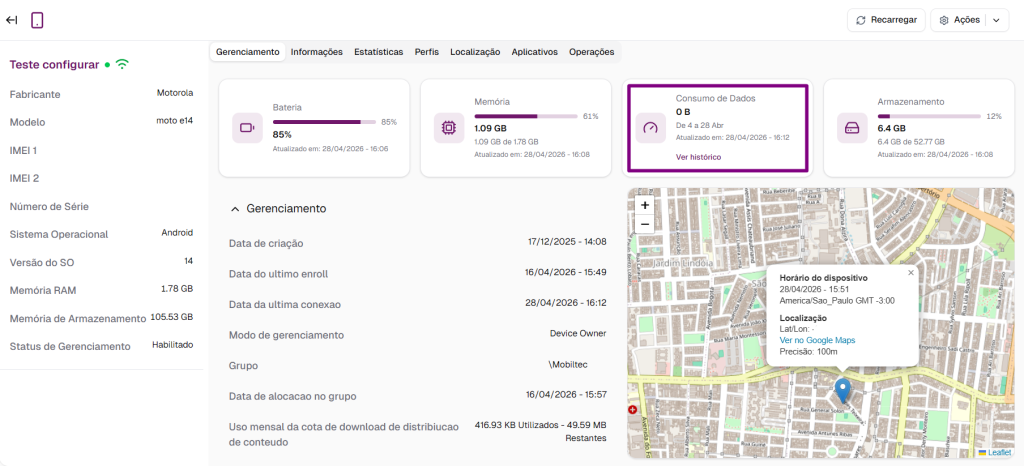Open Ver no Google Maps link
Viewport: 1024px width, 466px height.
coord(817,340)
